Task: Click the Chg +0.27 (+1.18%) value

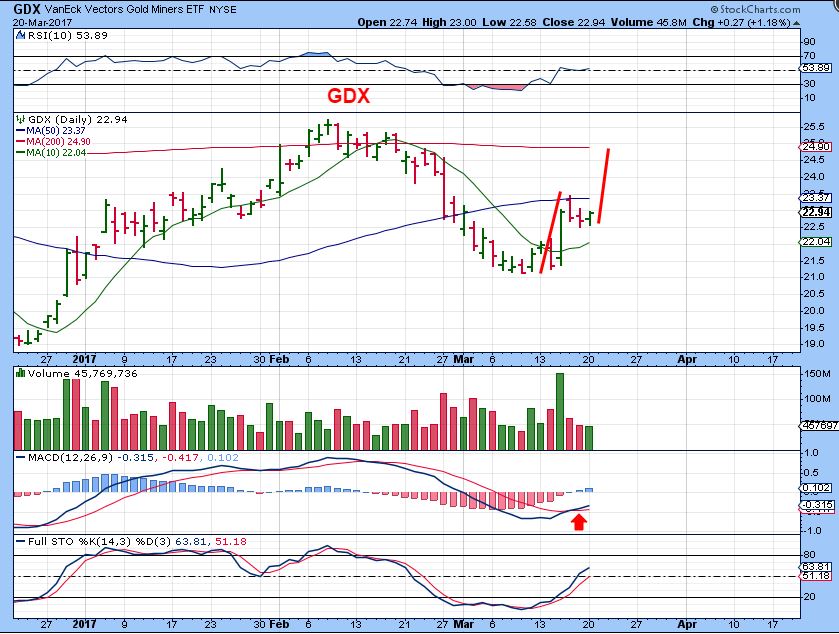Action: click(741, 22)
